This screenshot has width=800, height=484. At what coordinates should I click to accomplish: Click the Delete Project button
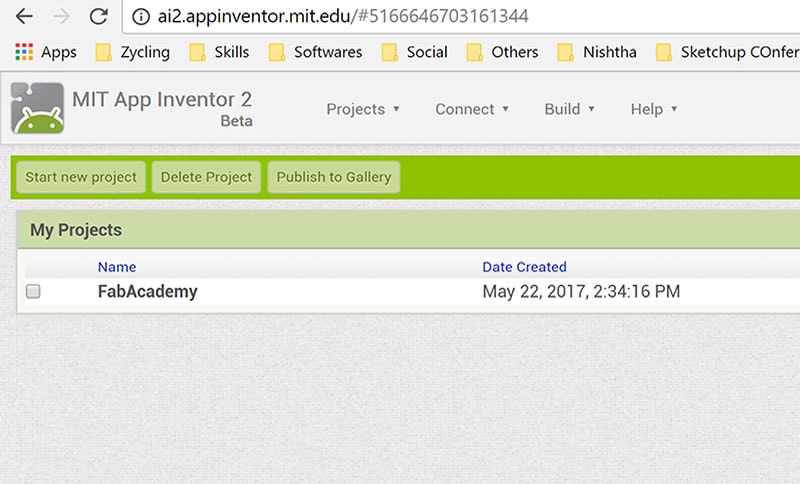point(206,177)
